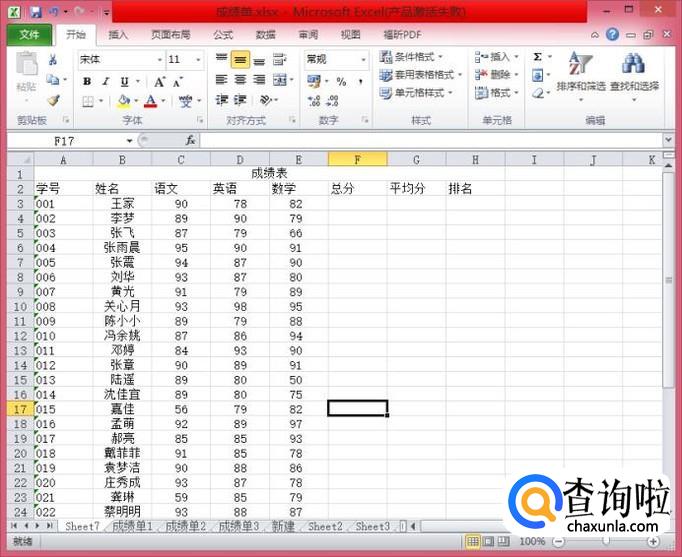Image resolution: width=682 pixels, height=557 pixels.
Task: Decrease decimal places icon
Action: click(332, 101)
